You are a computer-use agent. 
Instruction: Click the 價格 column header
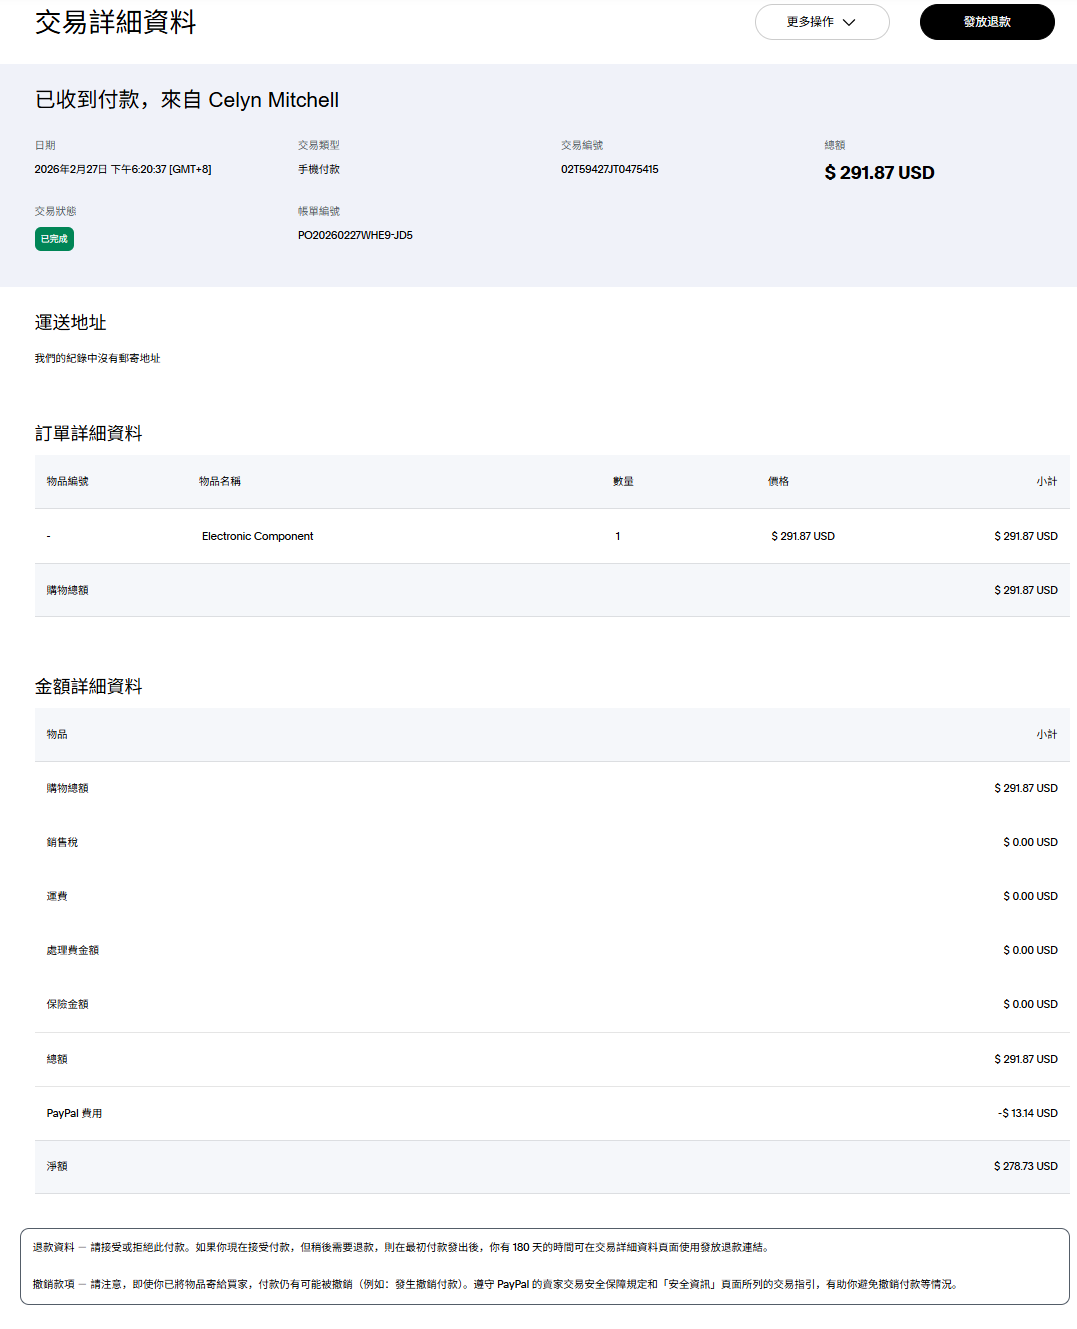click(x=778, y=482)
